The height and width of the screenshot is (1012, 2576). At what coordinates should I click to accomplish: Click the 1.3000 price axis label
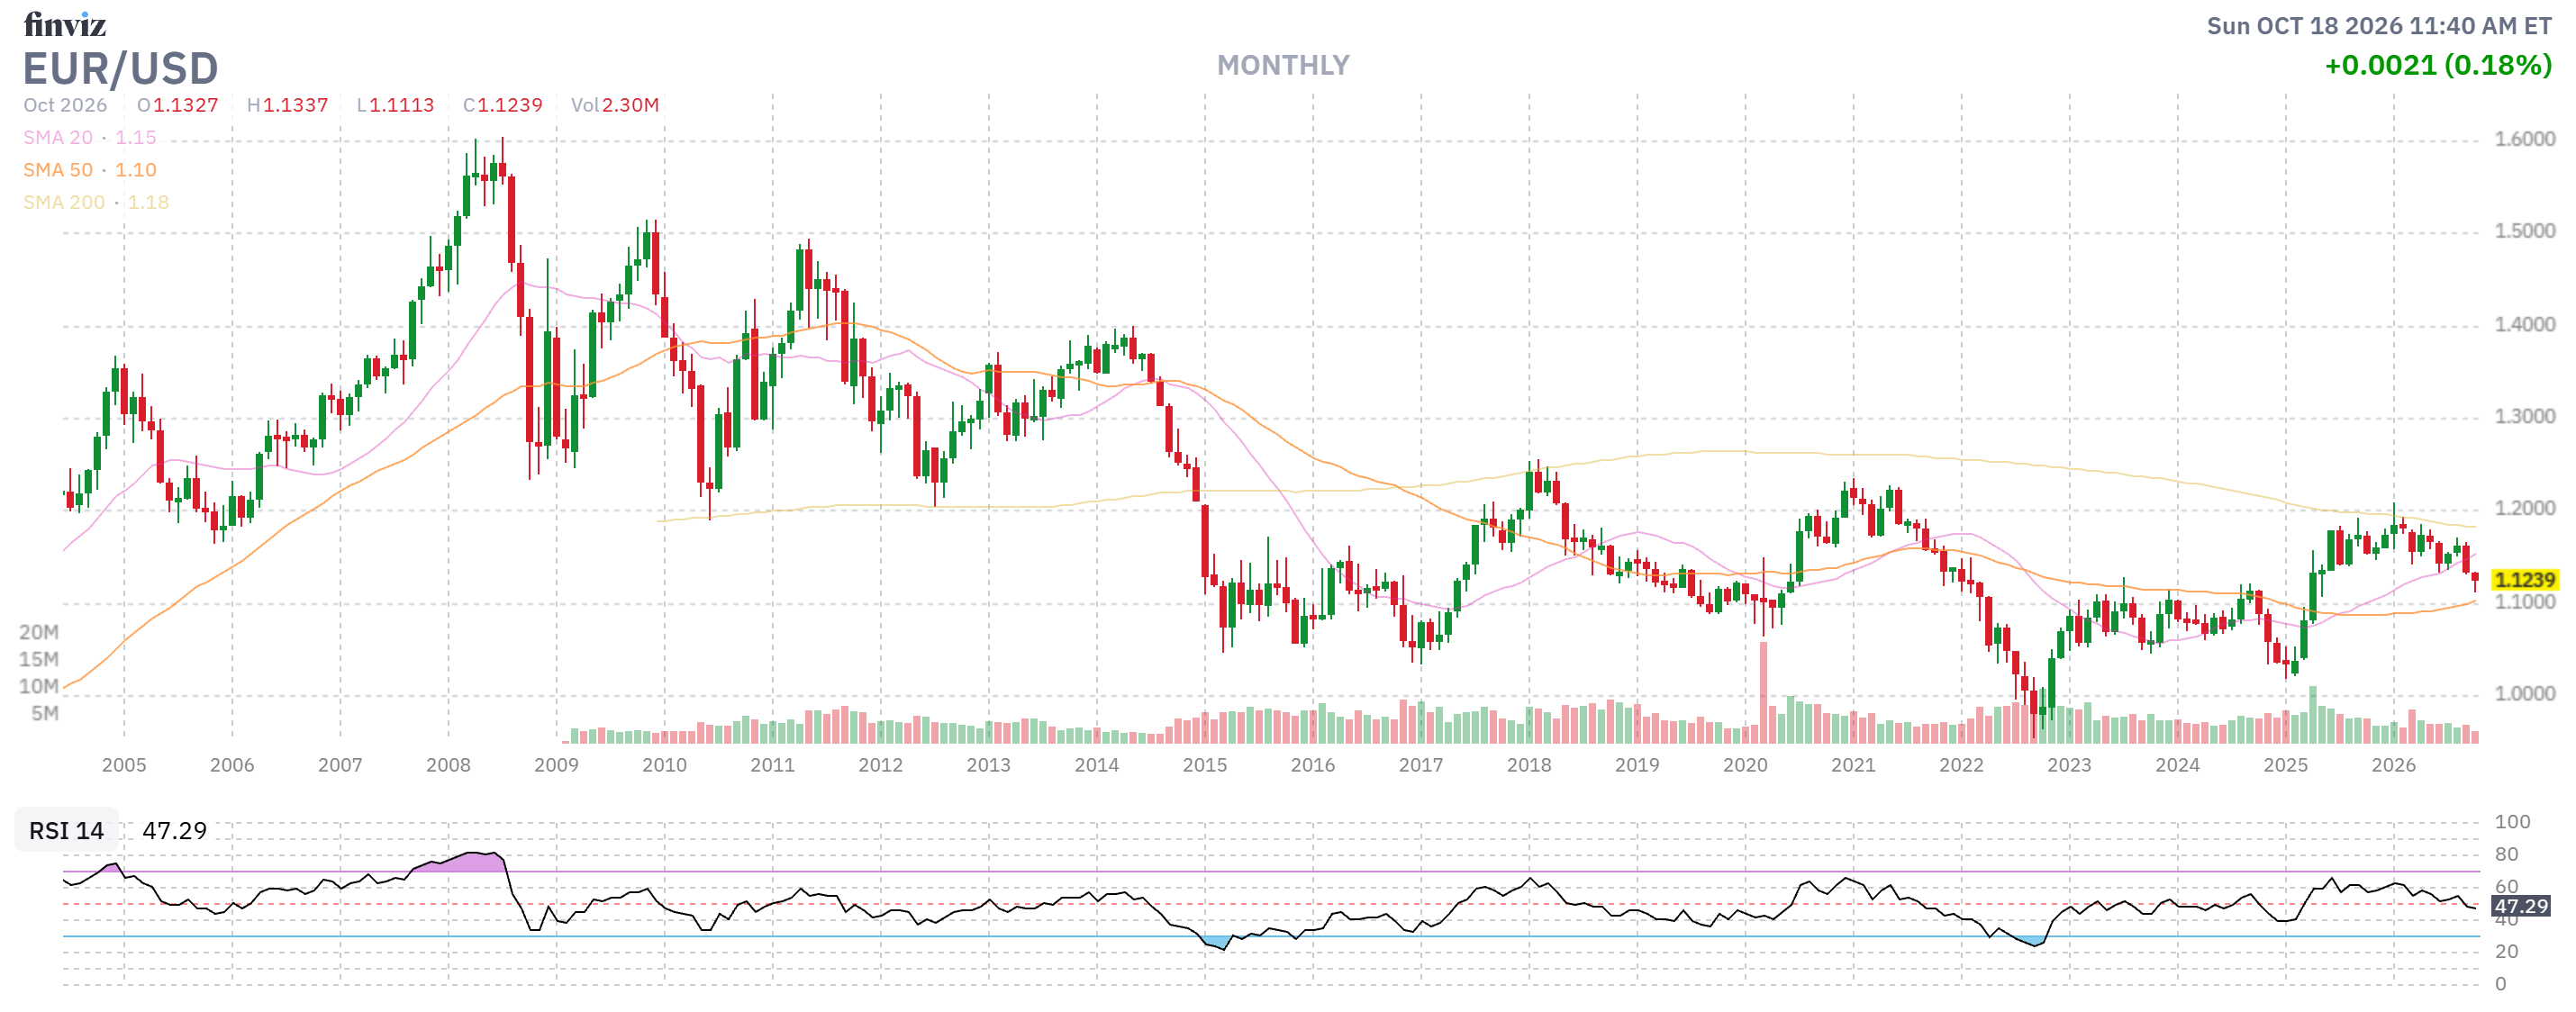(2524, 416)
